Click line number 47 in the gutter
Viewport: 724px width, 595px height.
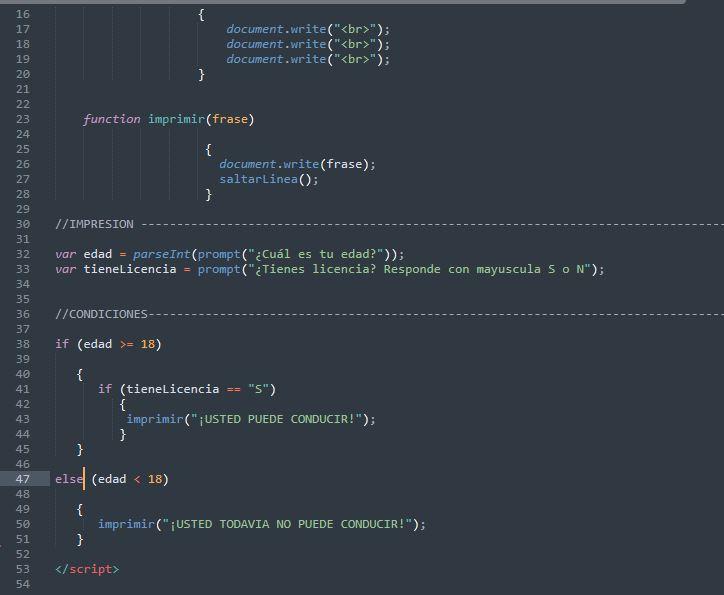tap(23, 479)
